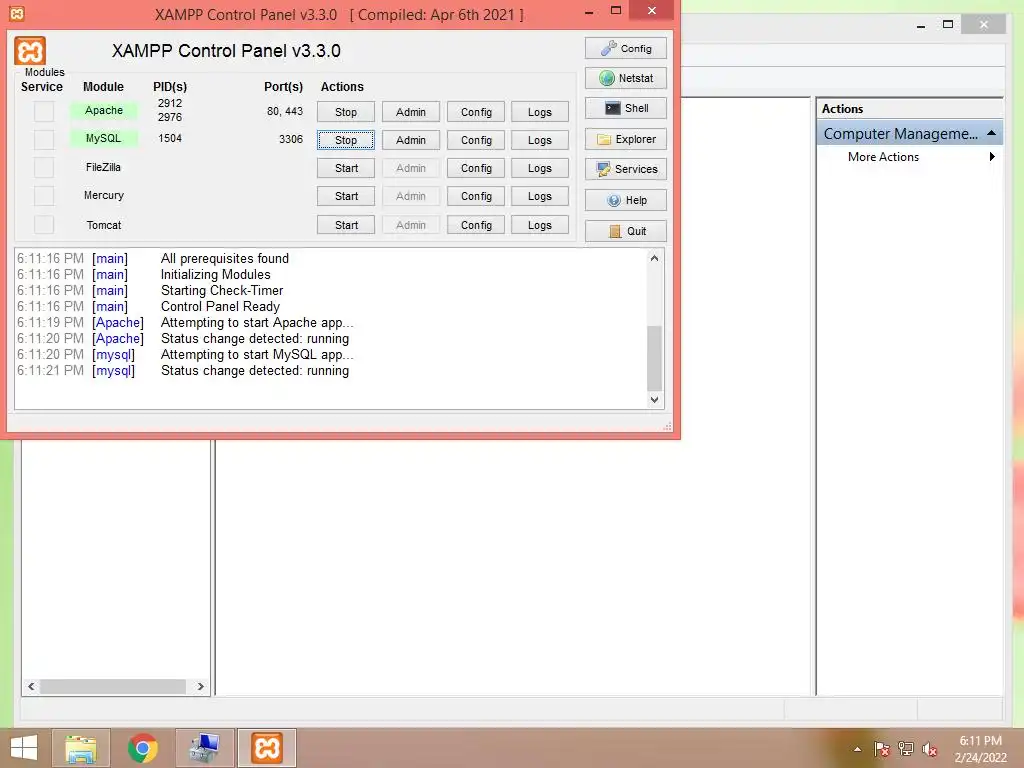The image size is (1024, 768).
Task: Start the Mercury module
Action: tap(346, 196)
